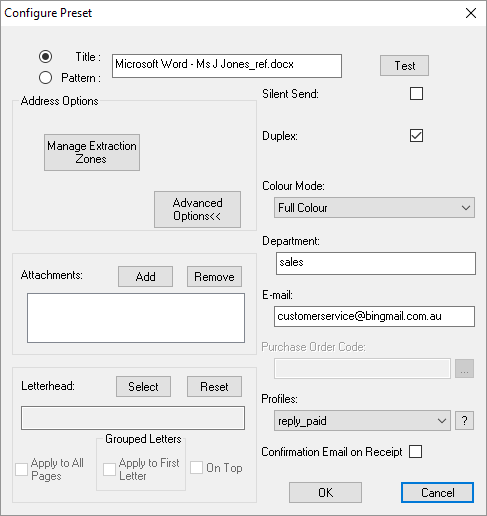Click the Cancel button
The width and height of the screenshot is (487, 516).
437,492
